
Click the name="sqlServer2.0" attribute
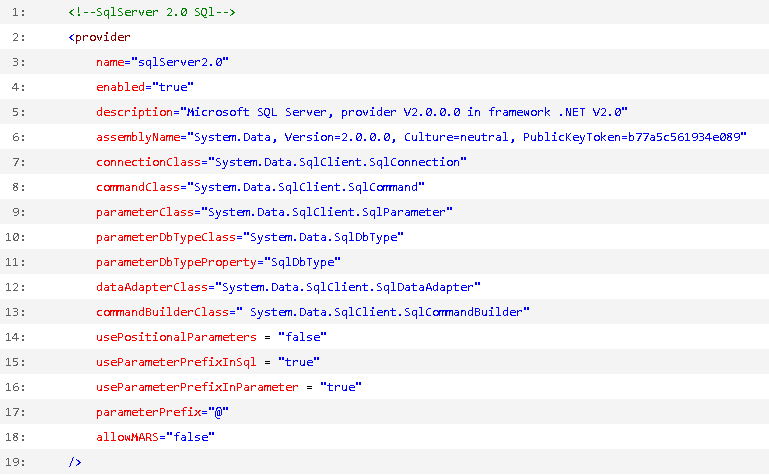click(162, 62)
